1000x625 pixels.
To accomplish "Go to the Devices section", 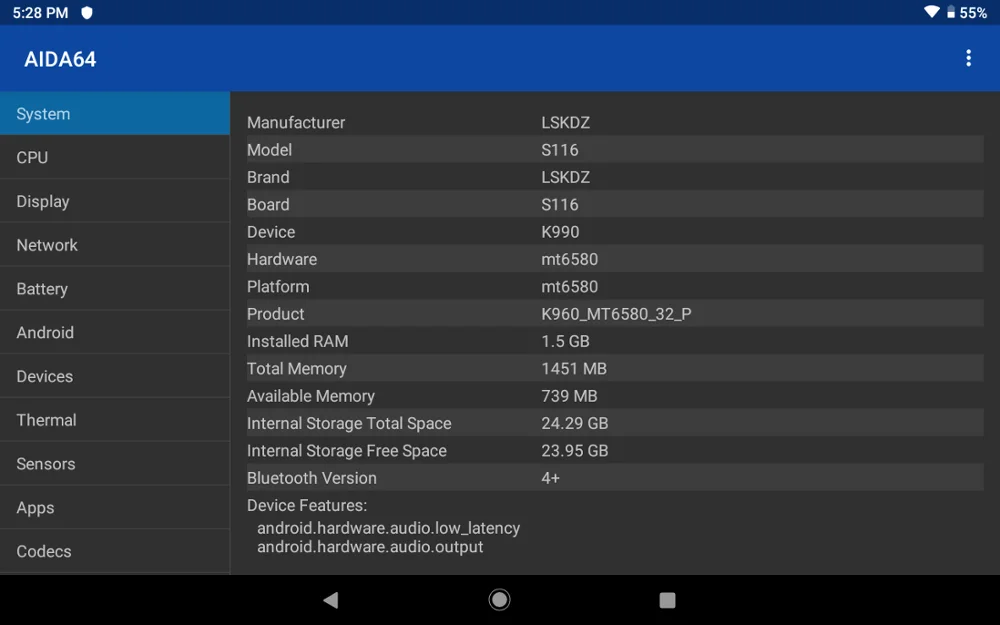I will (115, 376).
